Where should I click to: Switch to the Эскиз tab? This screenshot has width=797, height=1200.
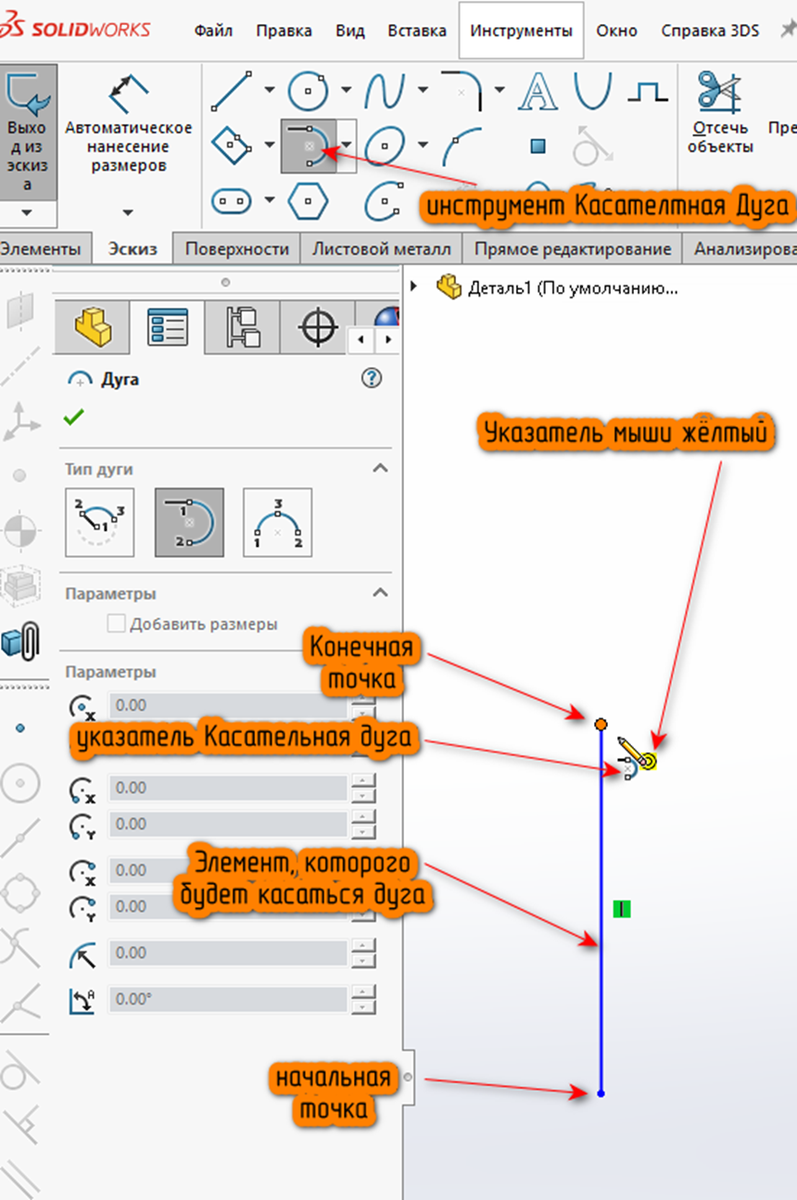133,249
